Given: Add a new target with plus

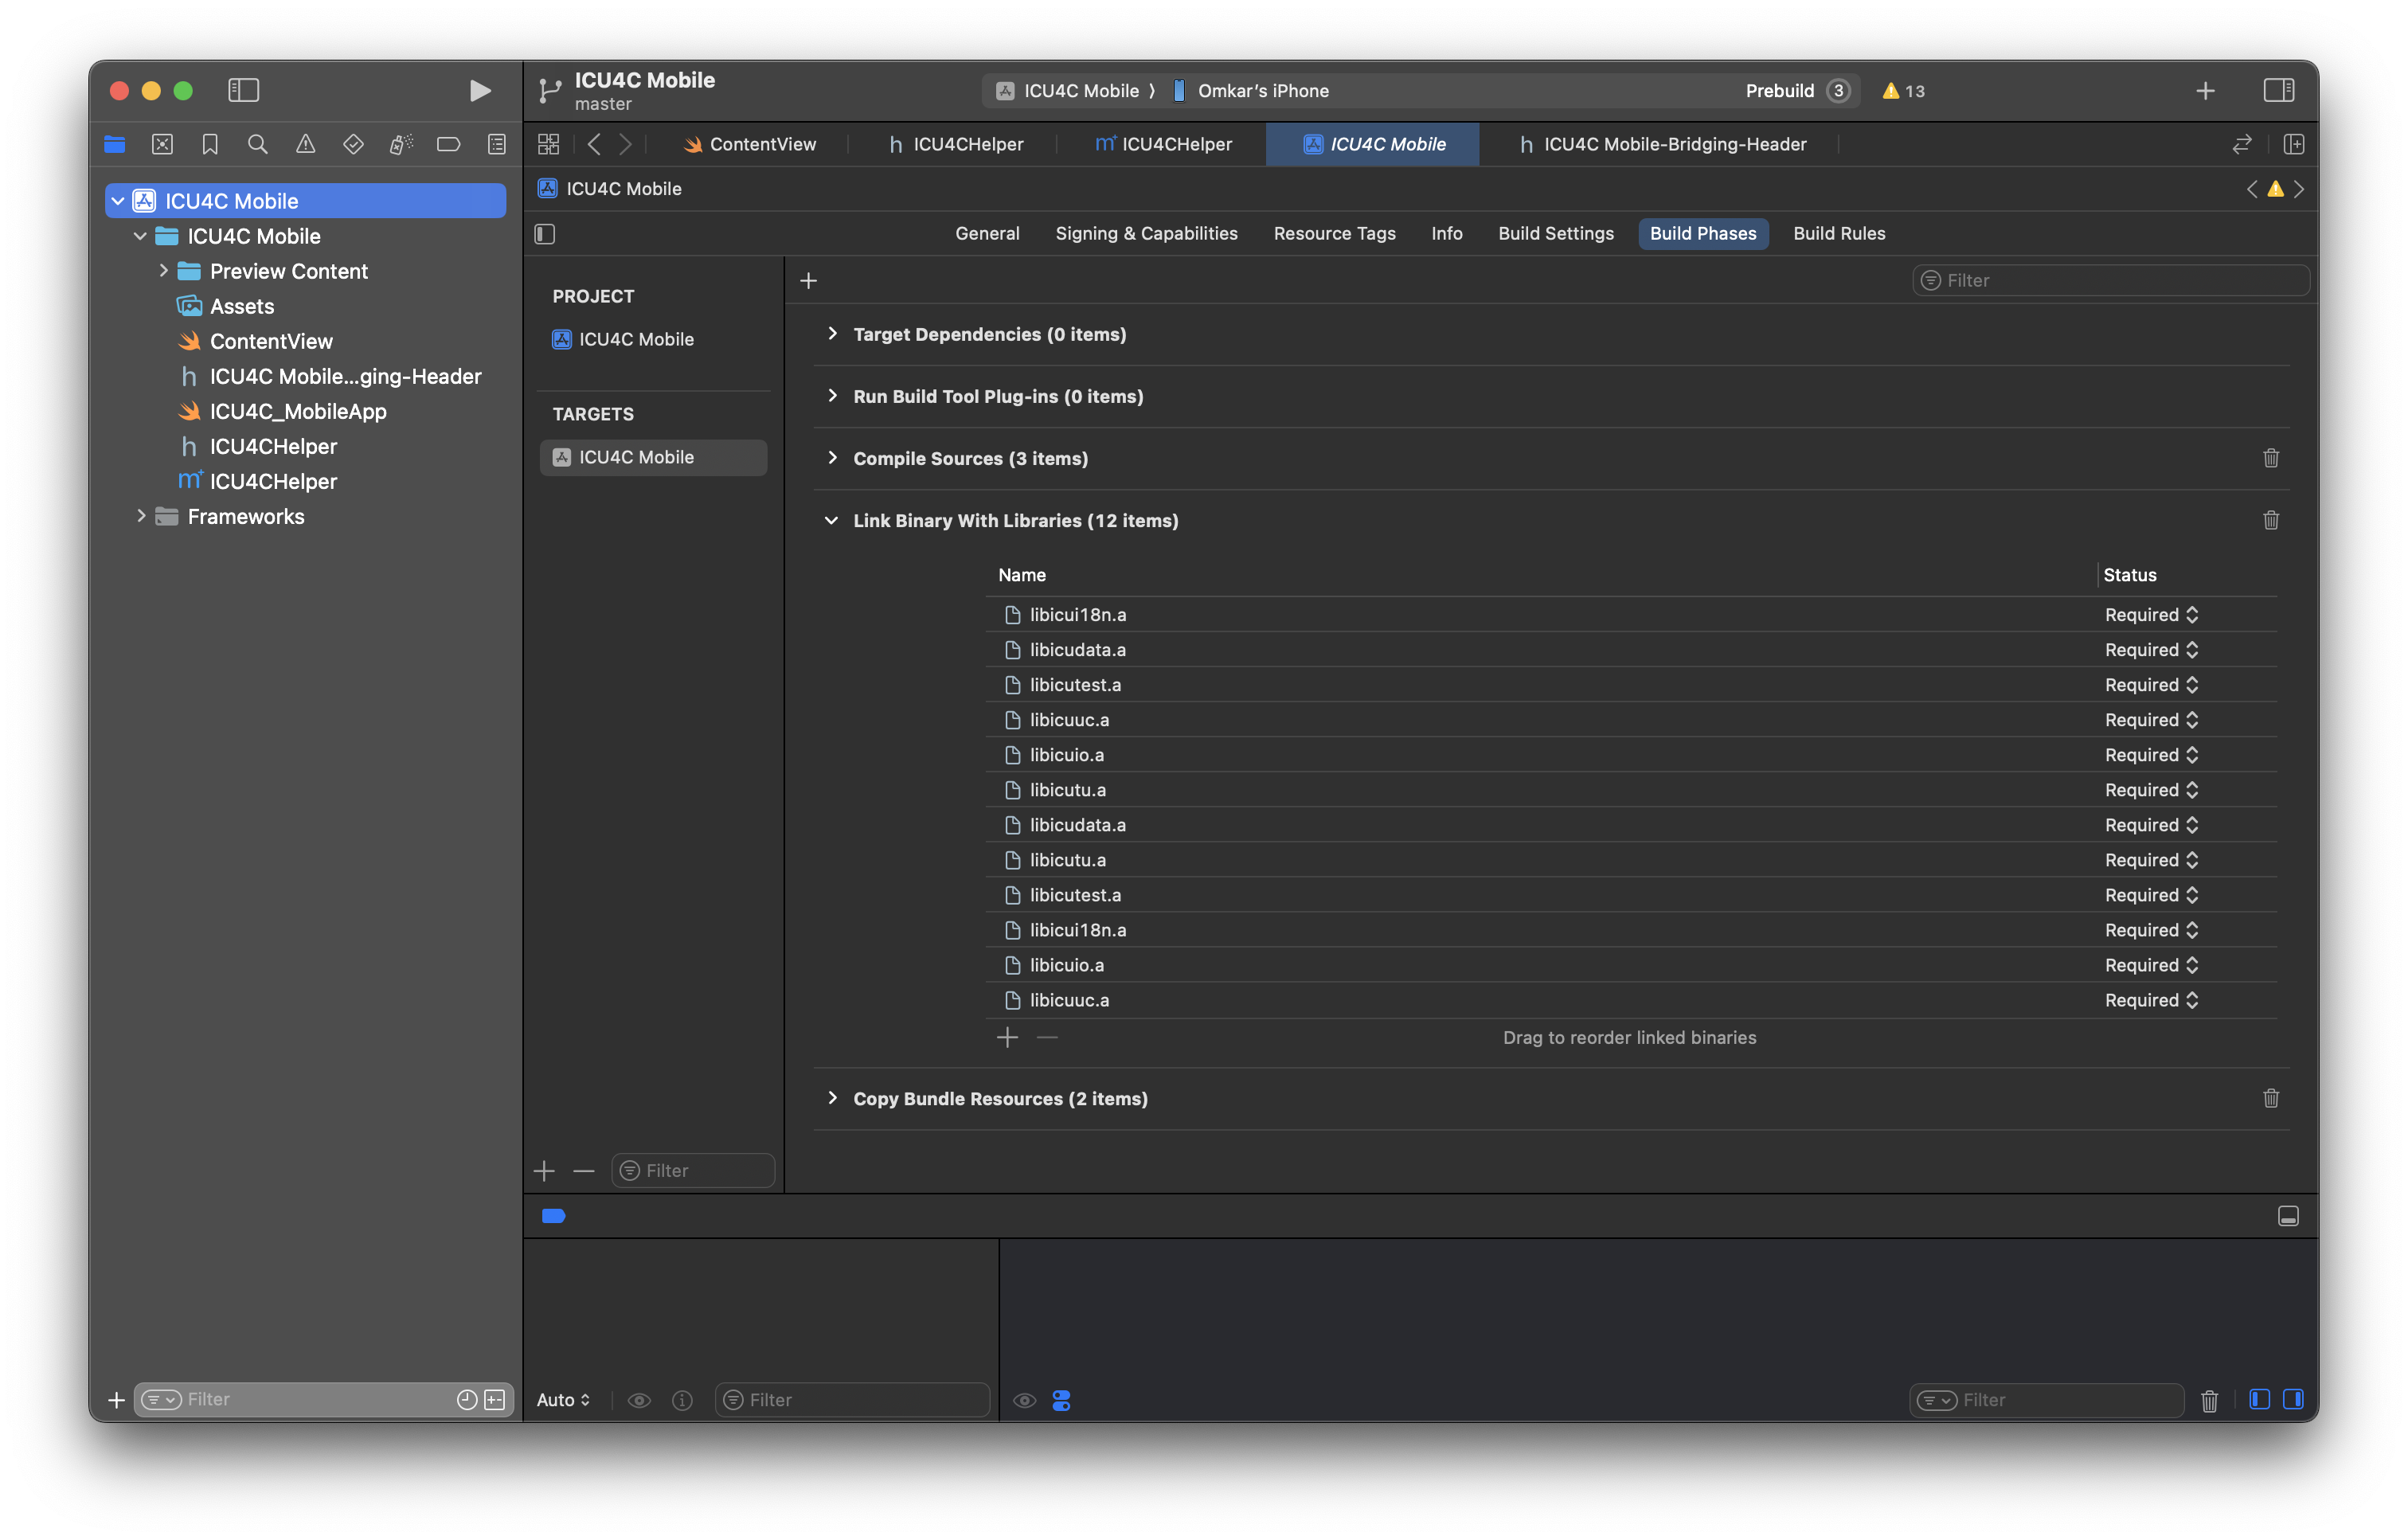Looking at the screenshot, I should (544, 1170).
